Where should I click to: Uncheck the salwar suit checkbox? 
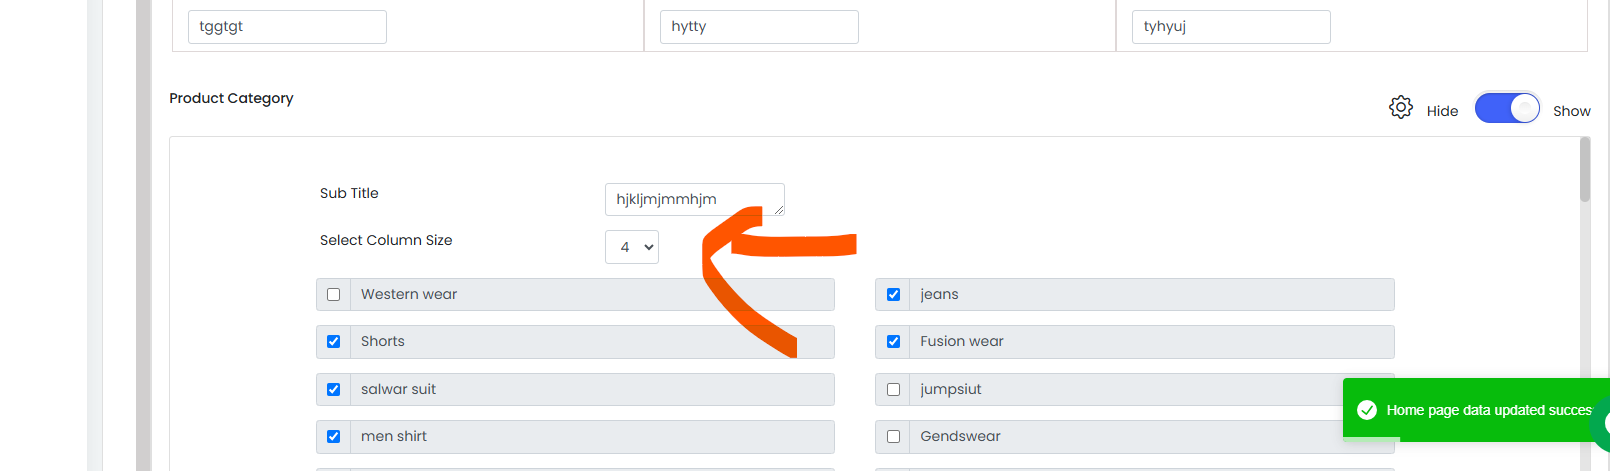point(334,389)
